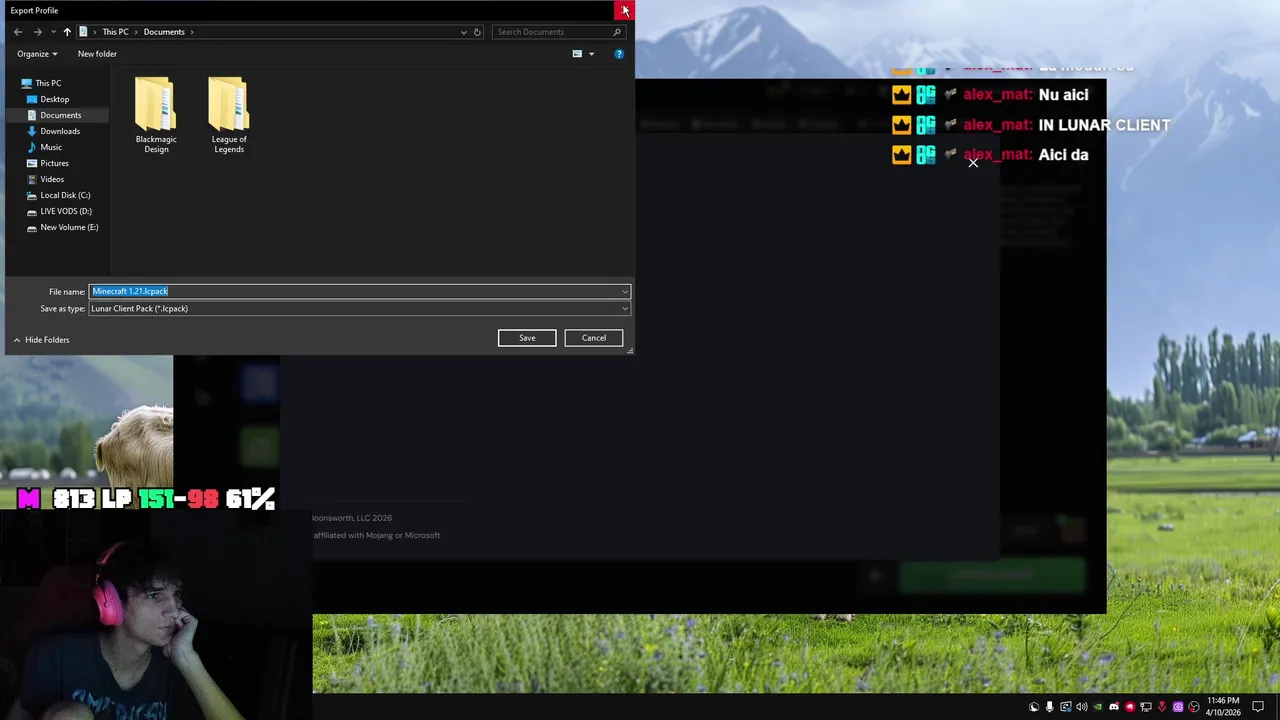The height and width of the screenshot is (720, 1280).
Task: Open the Organize menu
Action: 37,54
